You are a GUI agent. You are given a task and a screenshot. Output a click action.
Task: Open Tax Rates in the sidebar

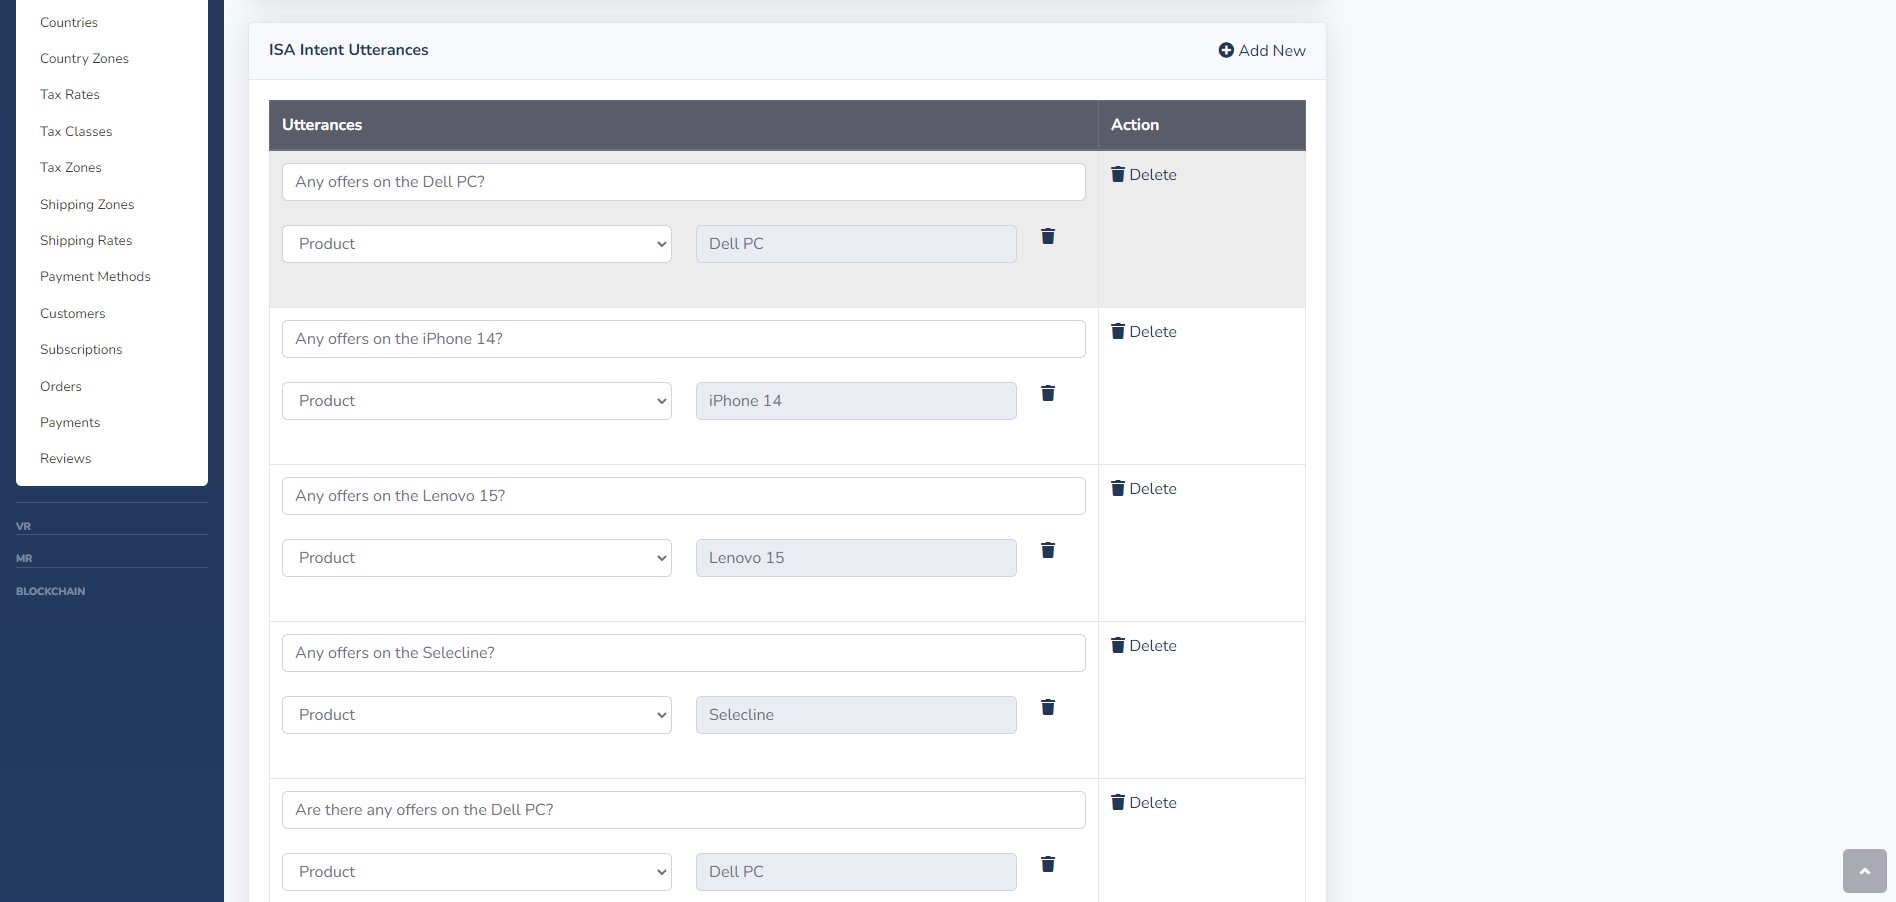click(x=70, y=94)
